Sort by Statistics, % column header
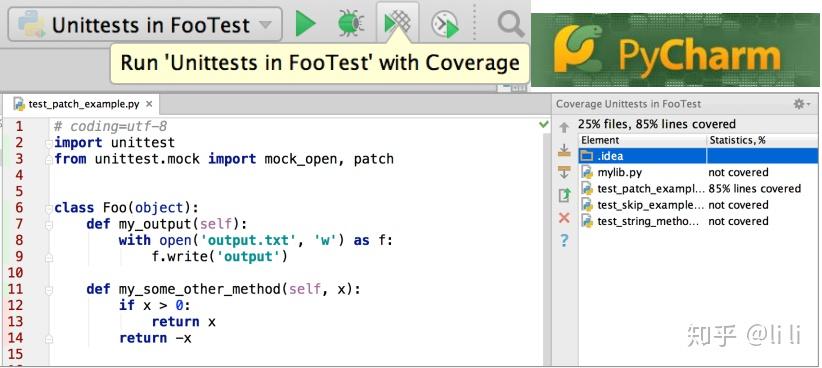 click(762, 140)
